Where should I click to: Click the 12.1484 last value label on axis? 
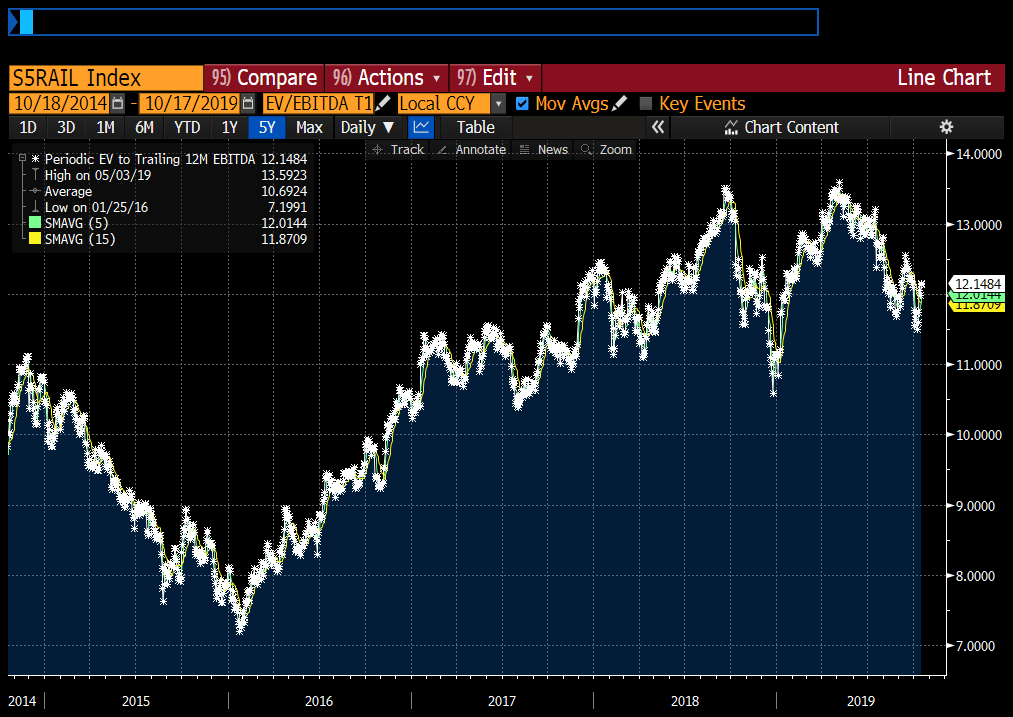pyautogui.click(x=977, y=284)
